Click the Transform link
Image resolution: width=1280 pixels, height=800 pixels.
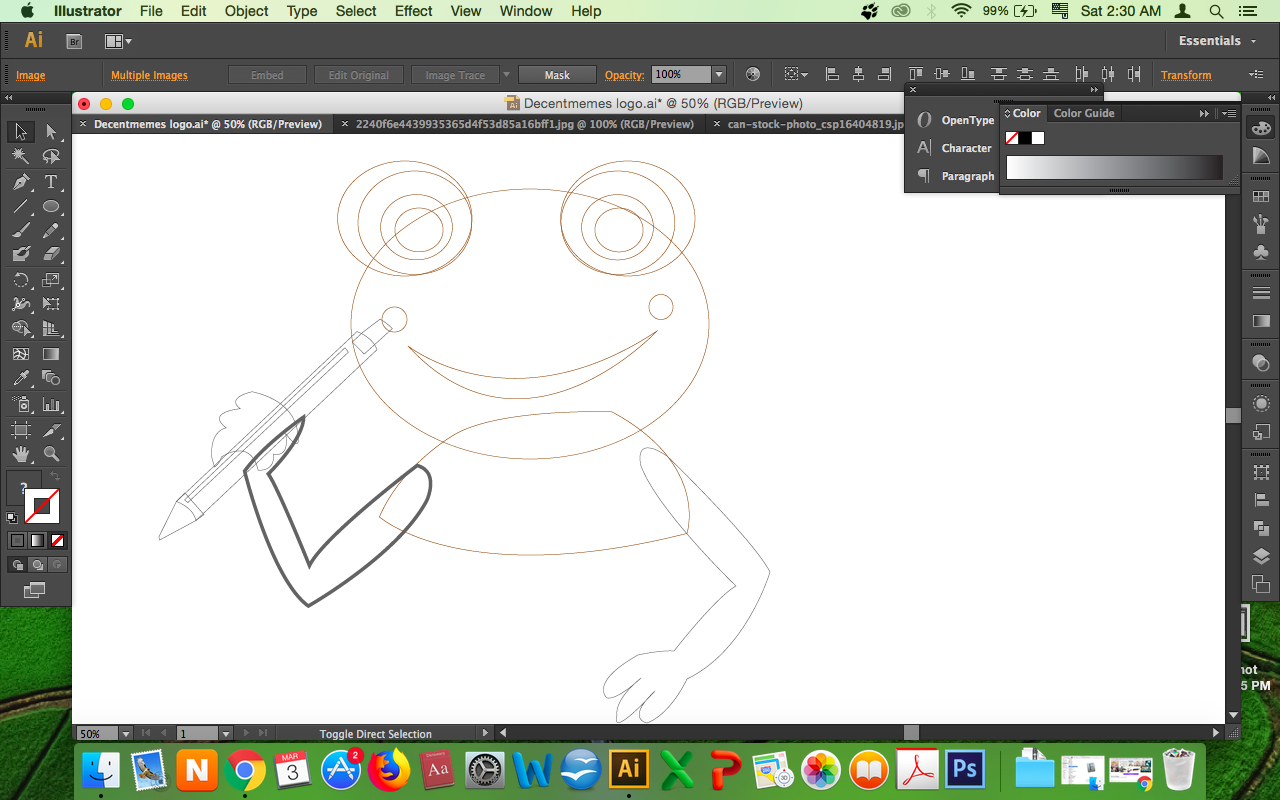(1186, 75)
